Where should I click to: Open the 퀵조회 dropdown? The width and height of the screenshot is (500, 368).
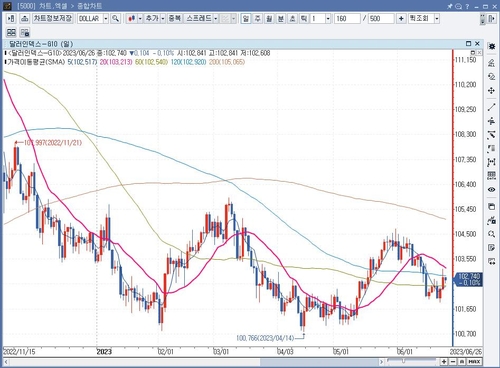437,19
